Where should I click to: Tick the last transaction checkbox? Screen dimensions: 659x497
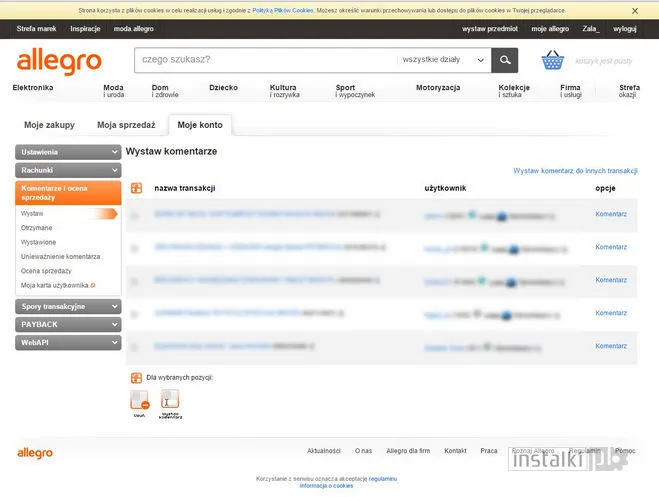134,347
